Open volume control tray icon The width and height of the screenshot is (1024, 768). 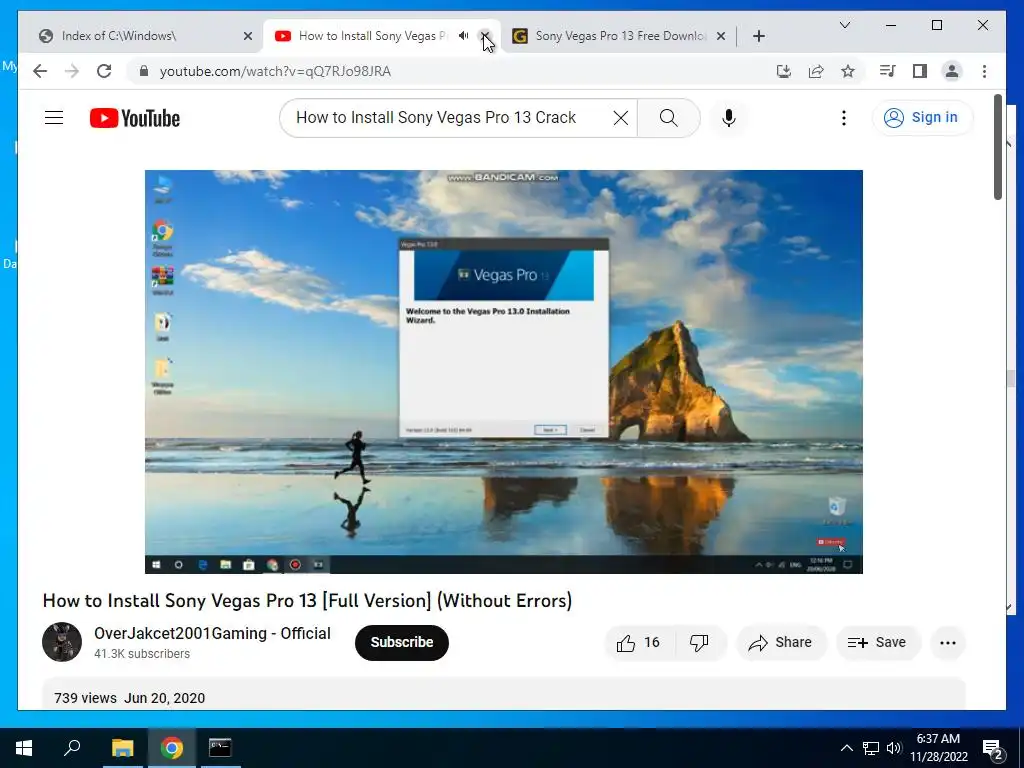pos(893,748)
